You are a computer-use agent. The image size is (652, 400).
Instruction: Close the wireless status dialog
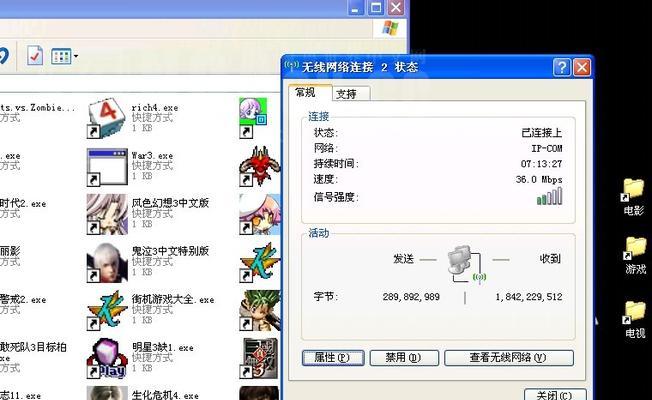[x=582, y=67]
